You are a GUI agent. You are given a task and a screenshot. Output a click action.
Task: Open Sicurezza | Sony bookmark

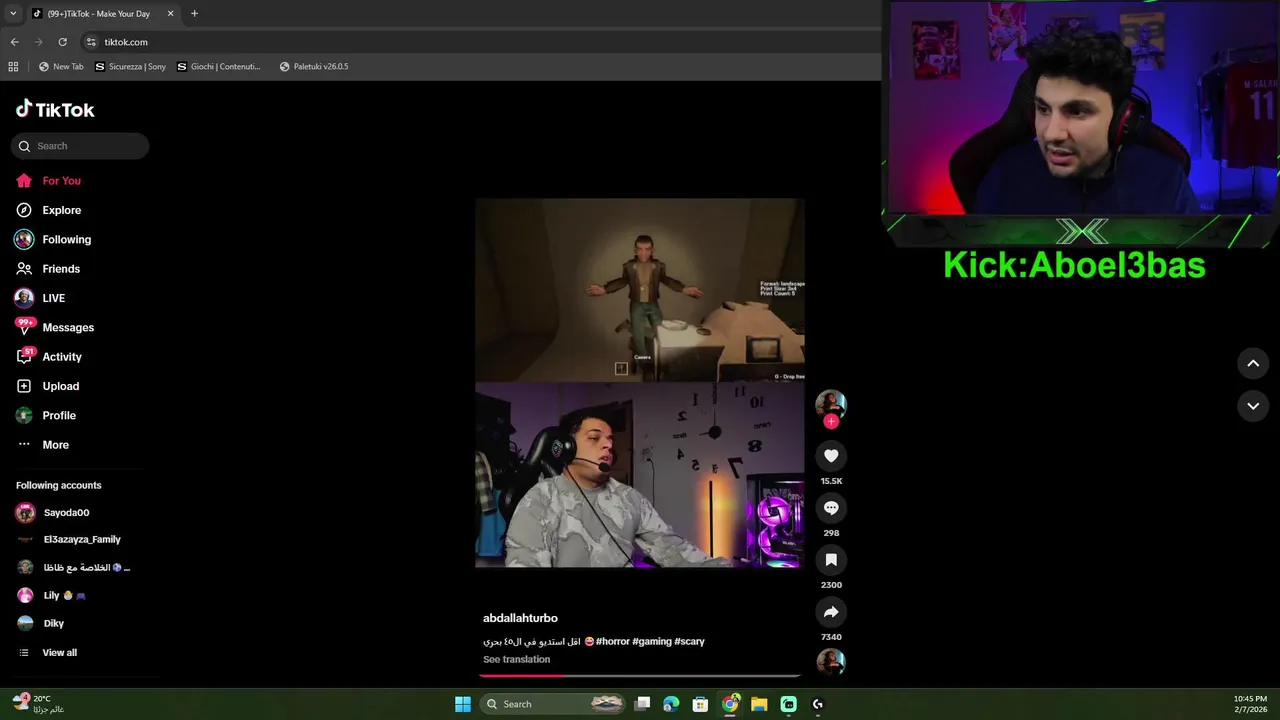[130, 67]
